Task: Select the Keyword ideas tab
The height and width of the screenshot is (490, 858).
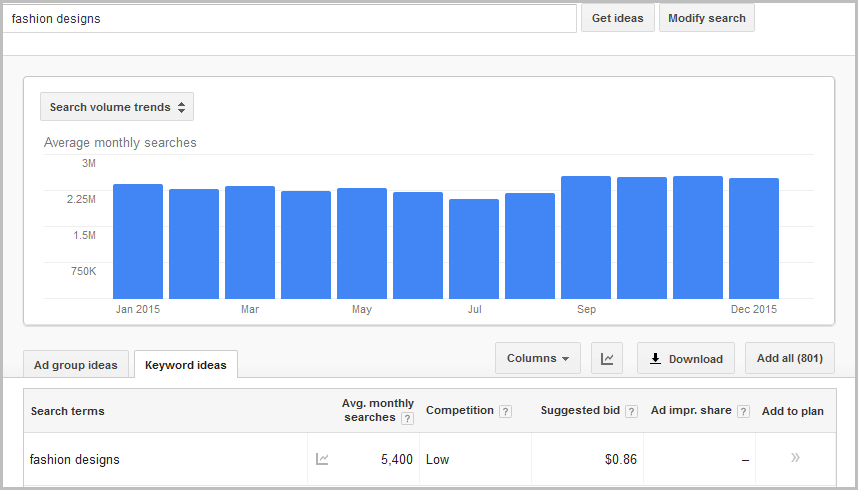Action: (186, 365)
